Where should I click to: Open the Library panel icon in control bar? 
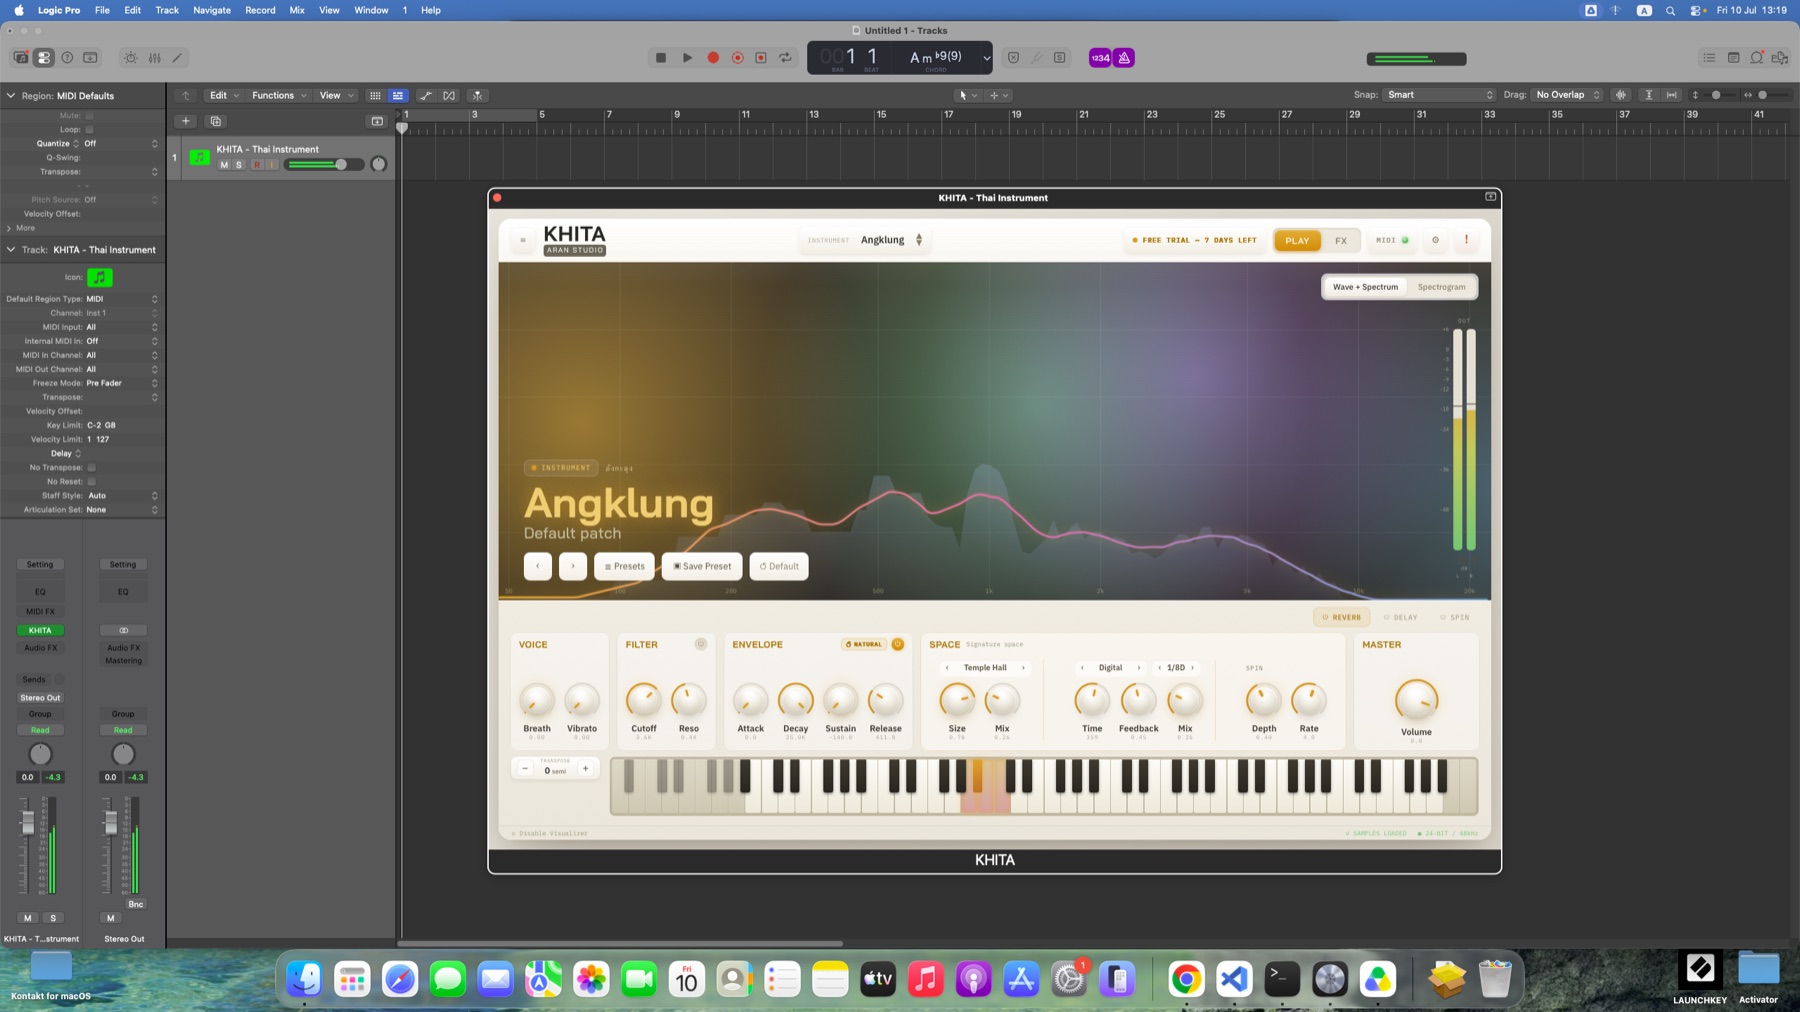pyautogui.click(x=20, y=58)
